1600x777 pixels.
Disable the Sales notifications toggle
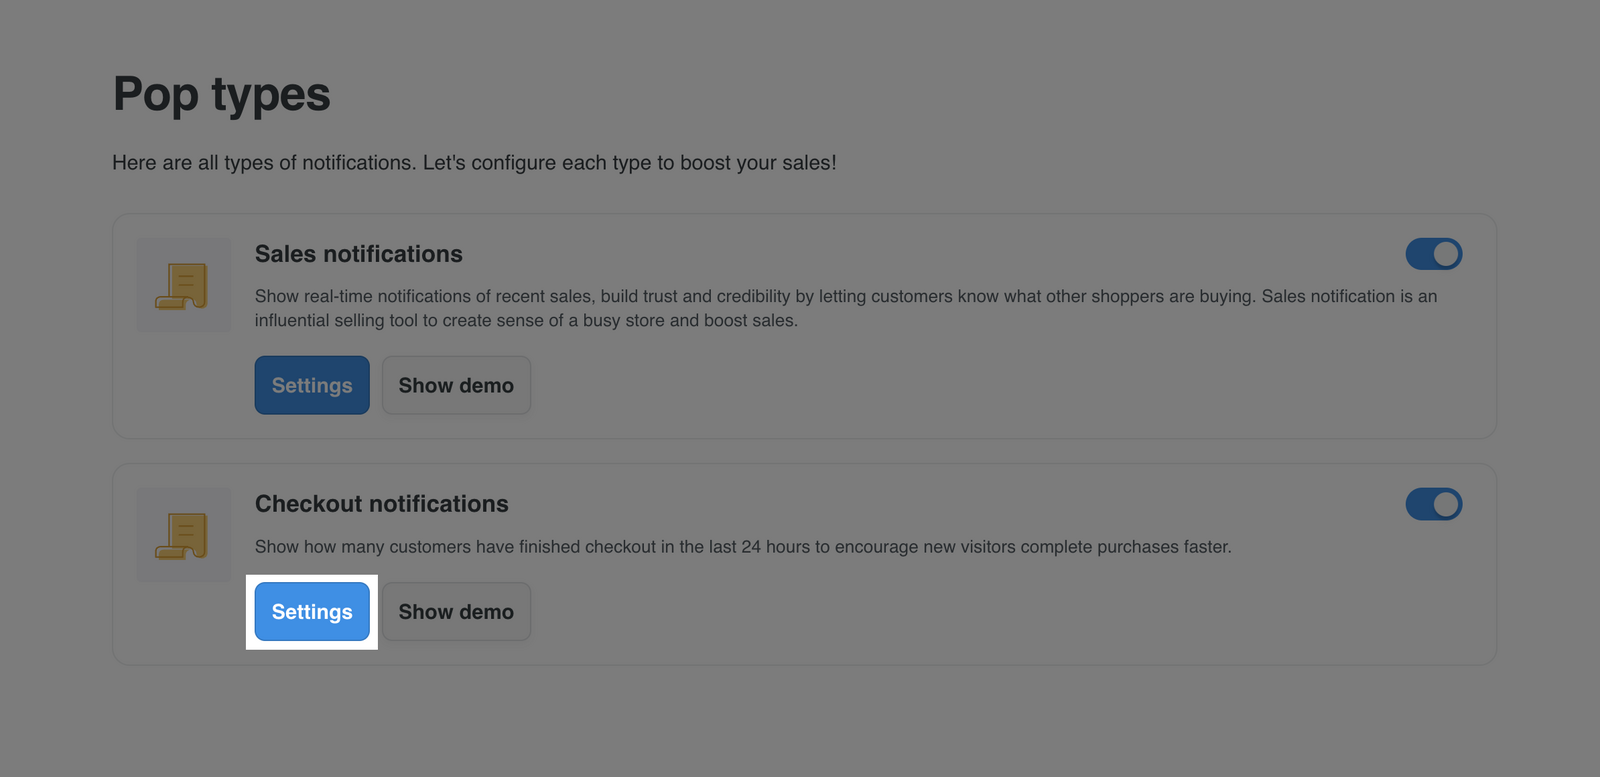click(x=1434, y=254)
